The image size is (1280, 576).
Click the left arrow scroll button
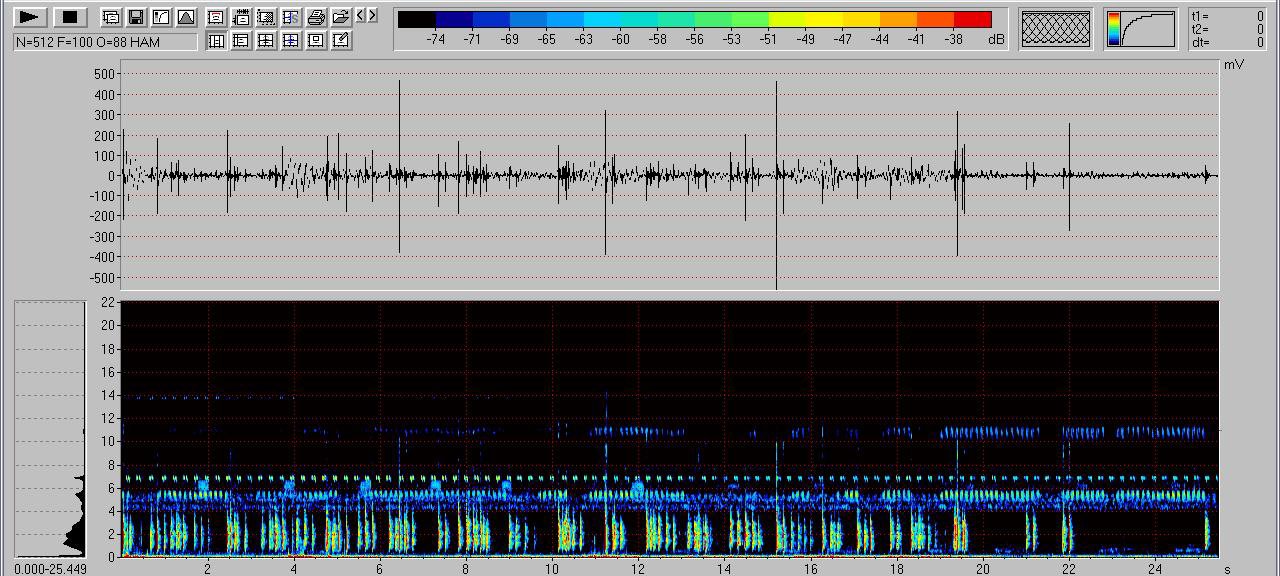361,16
